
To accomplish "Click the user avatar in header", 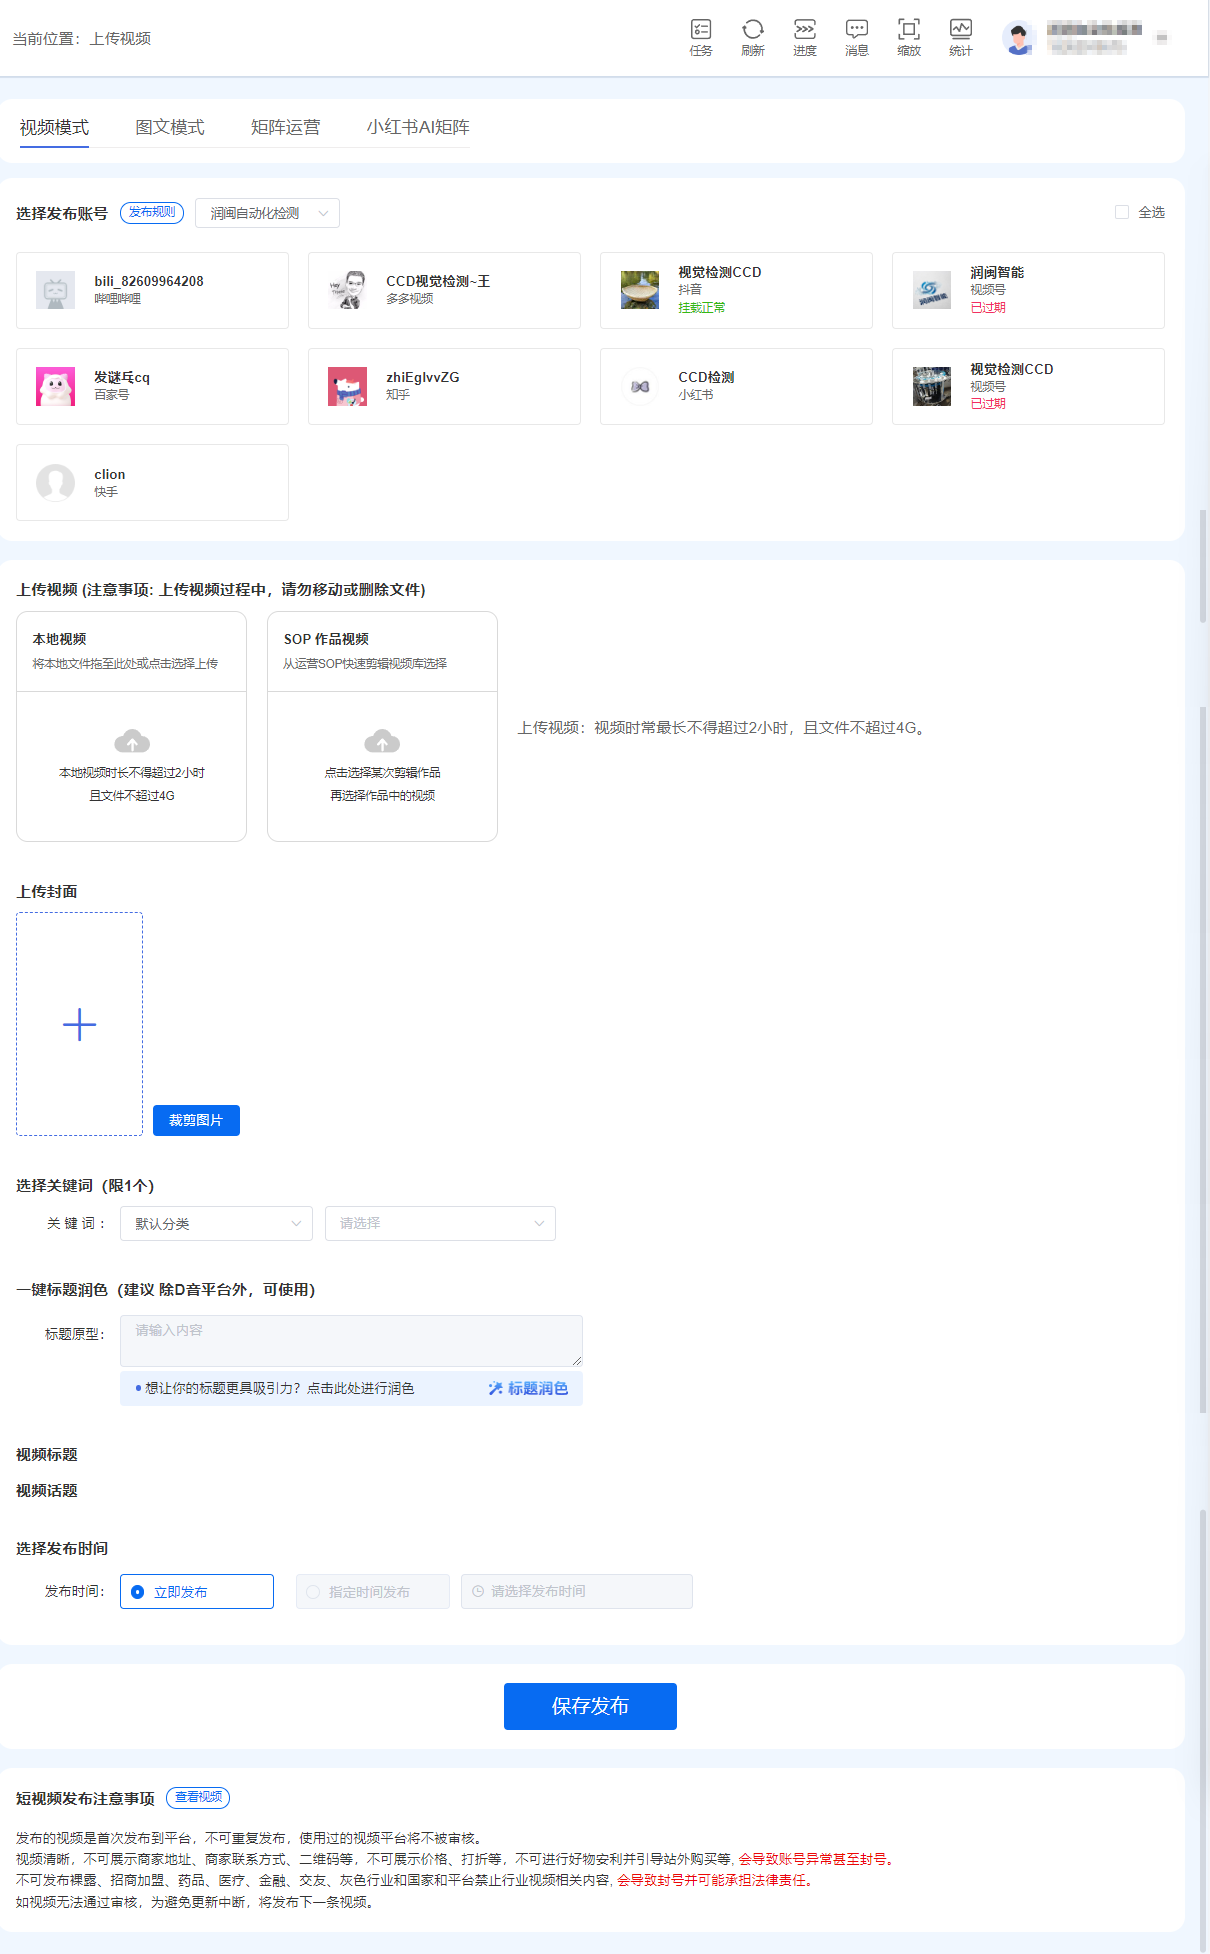I will pyautogui.click(x=1019, y=38).
